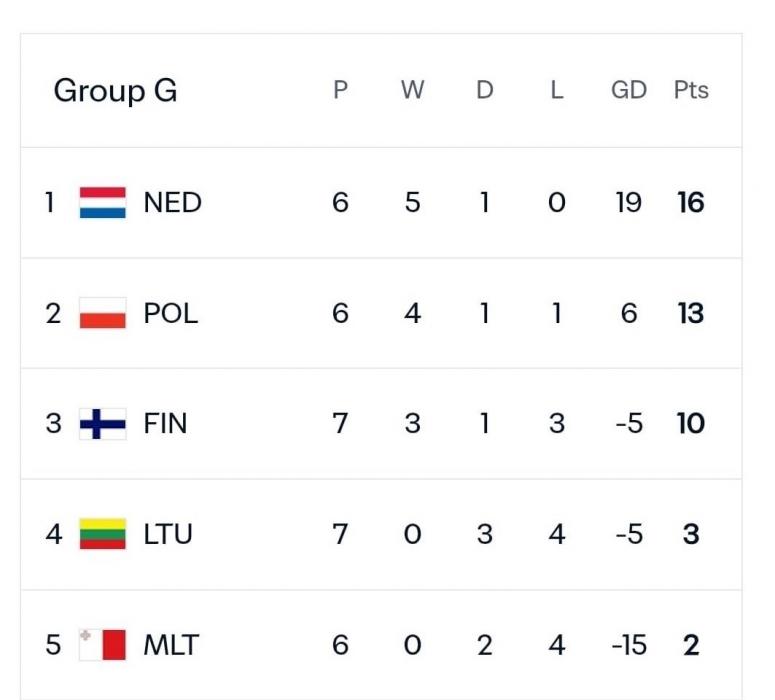The image size is (775, 700).
Task: Click the GD column header
Action: click(x=629, y=91)
